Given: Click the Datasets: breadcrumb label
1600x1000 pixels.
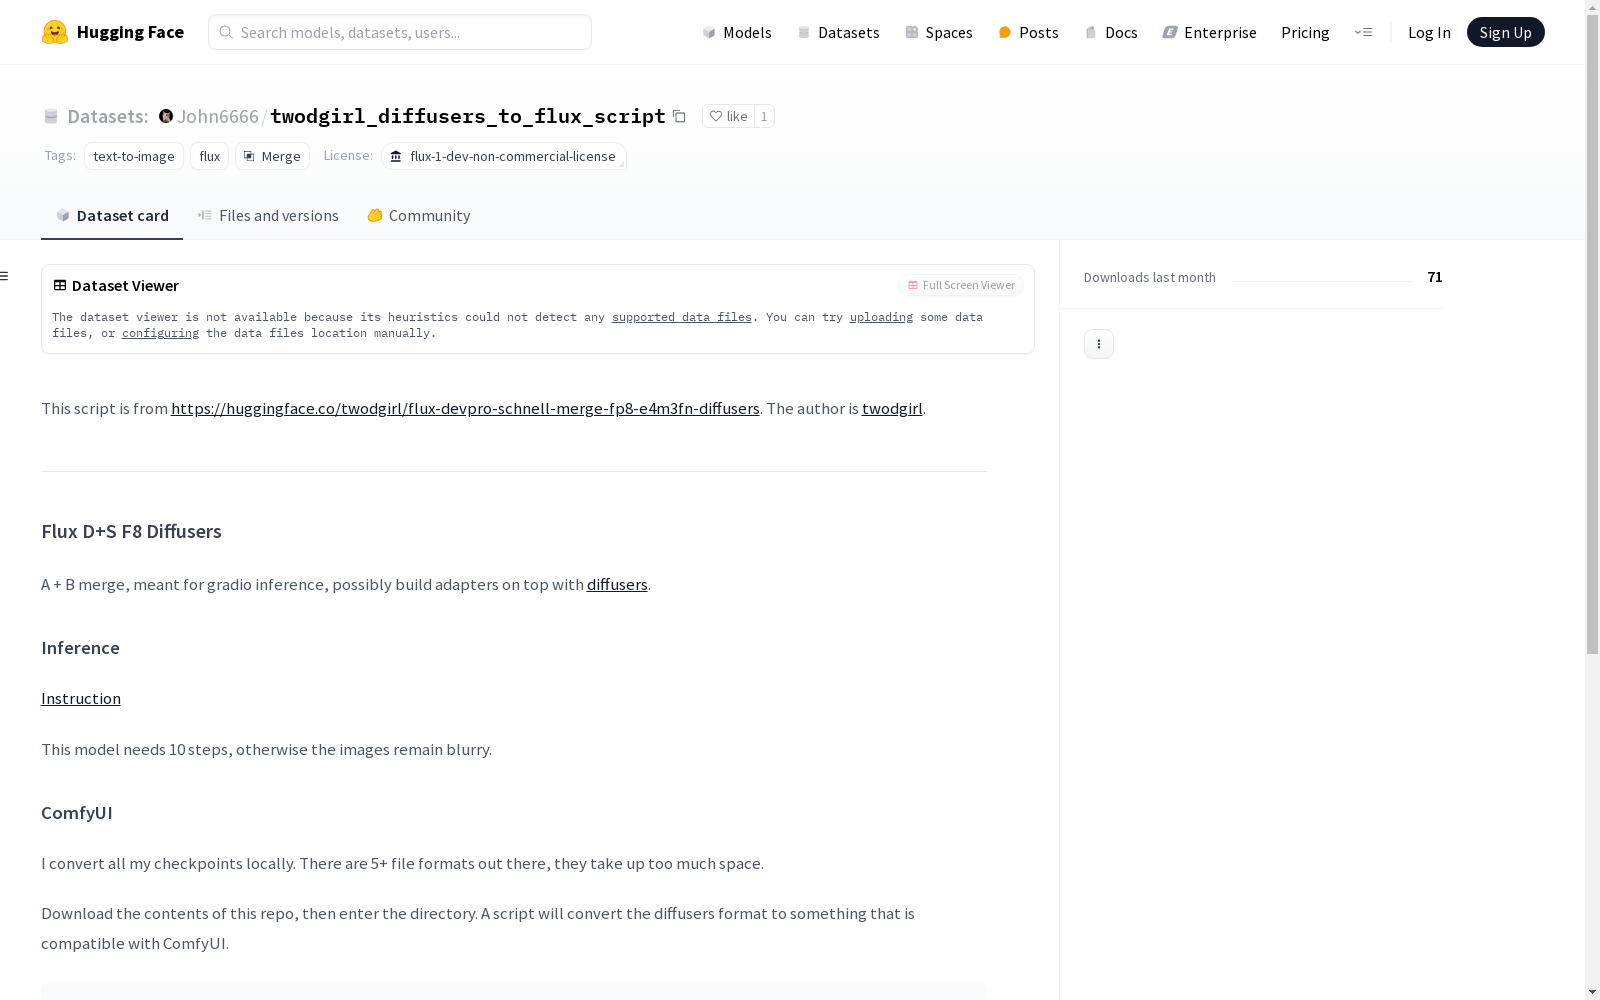Looking at the screenshot, I should point(107,116).
